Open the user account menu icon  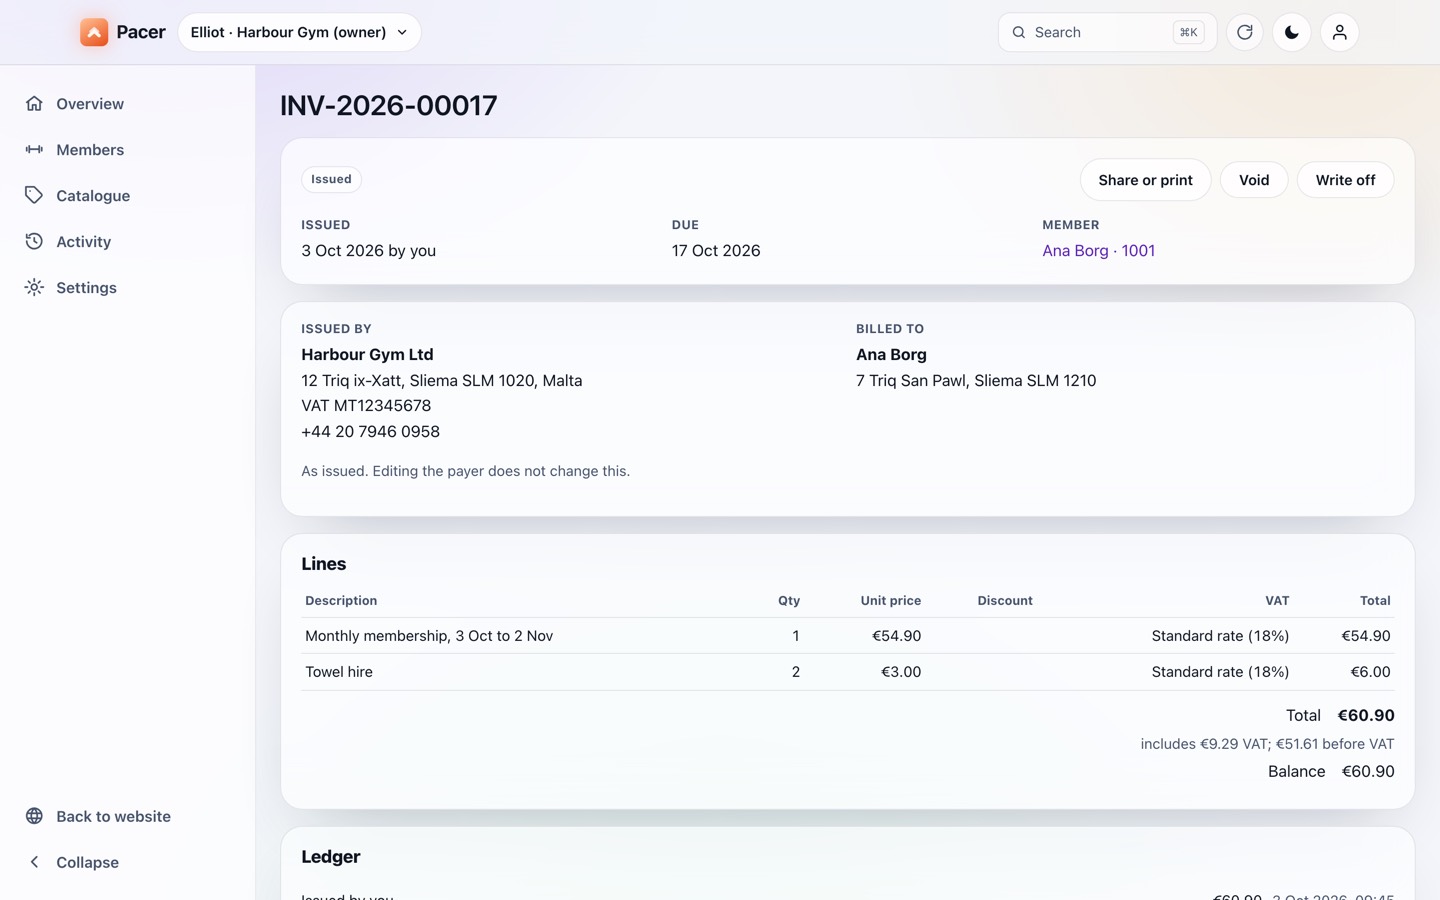1340,32
